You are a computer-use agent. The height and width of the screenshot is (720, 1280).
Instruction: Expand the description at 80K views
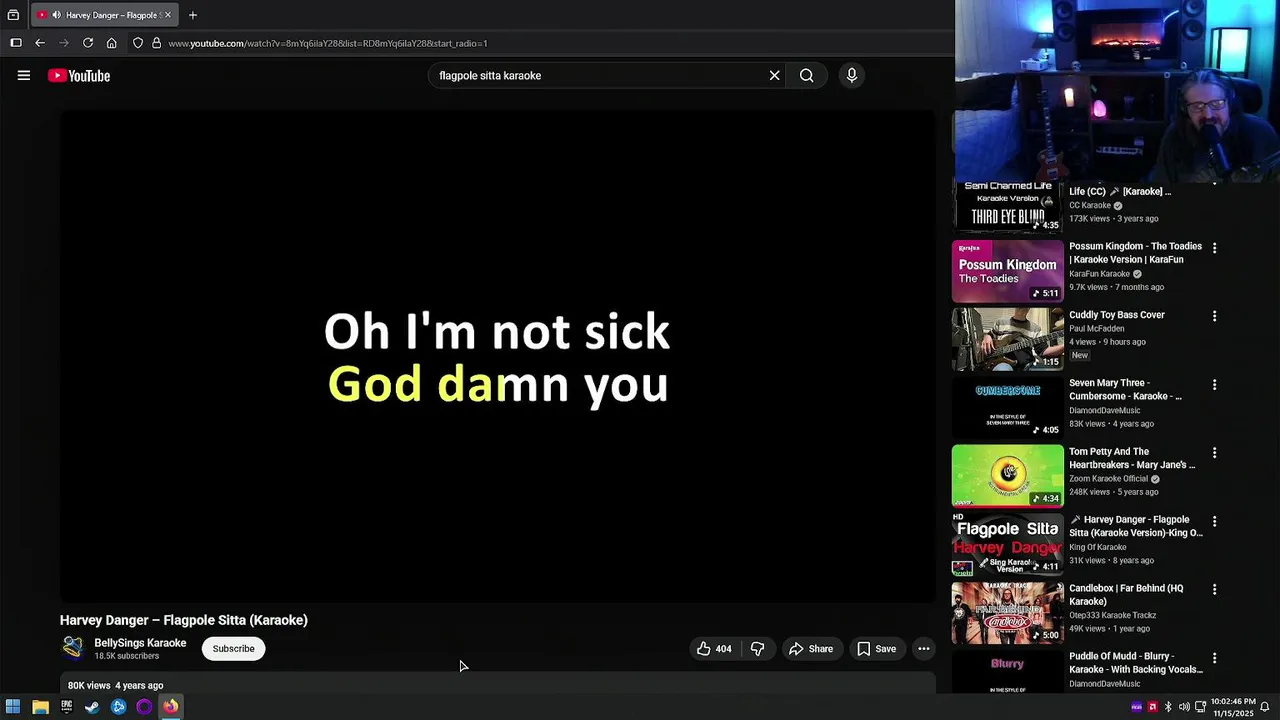coord(498,685)
